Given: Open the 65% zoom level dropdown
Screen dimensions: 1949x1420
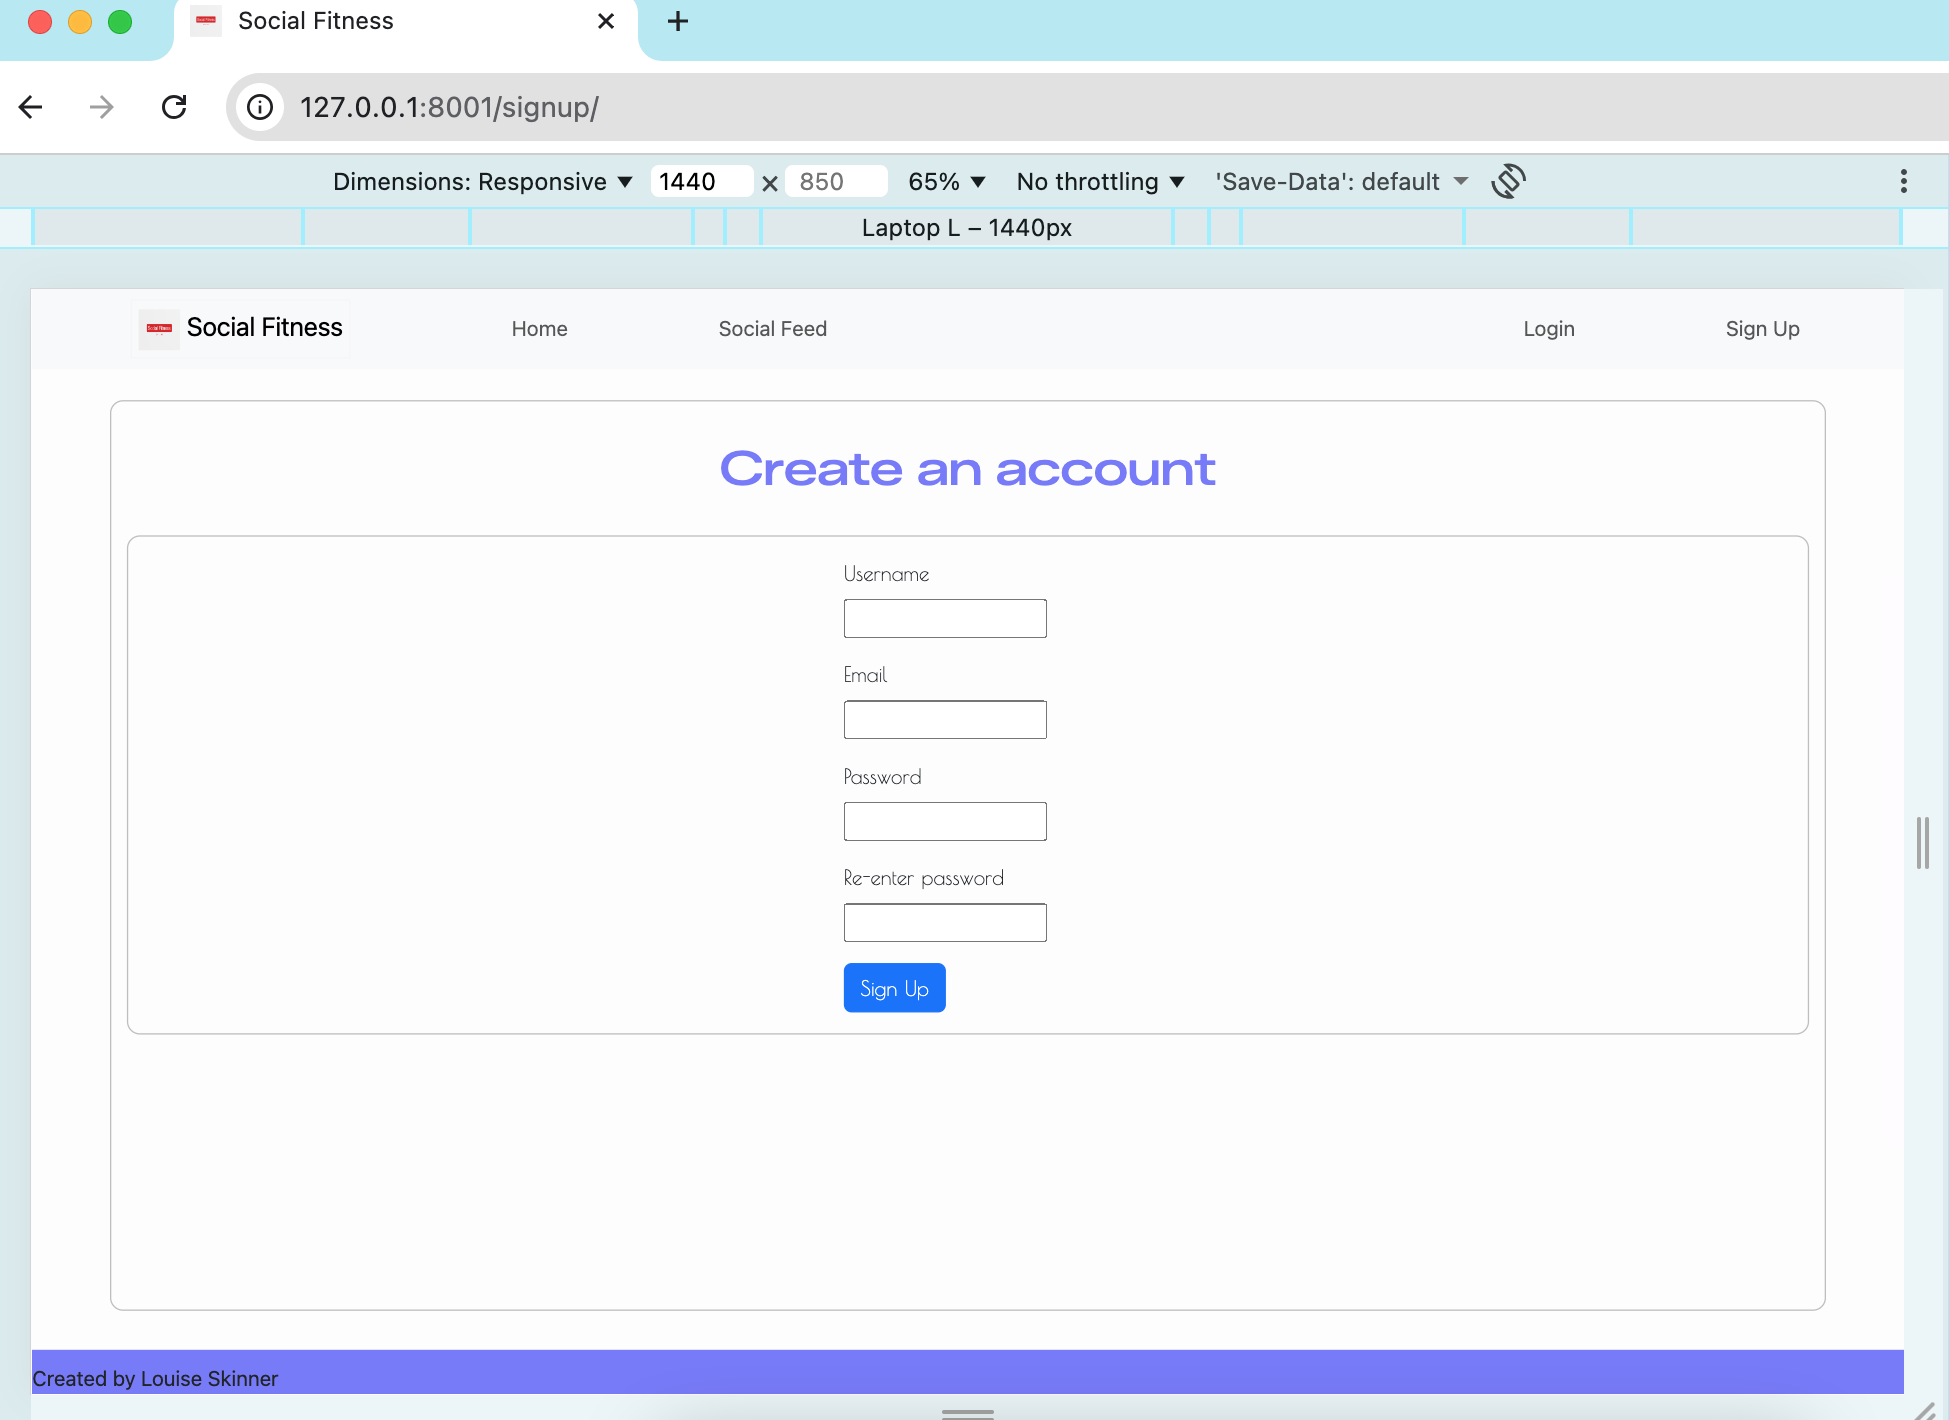Looking at the screenshot, I should click(944, 181).
